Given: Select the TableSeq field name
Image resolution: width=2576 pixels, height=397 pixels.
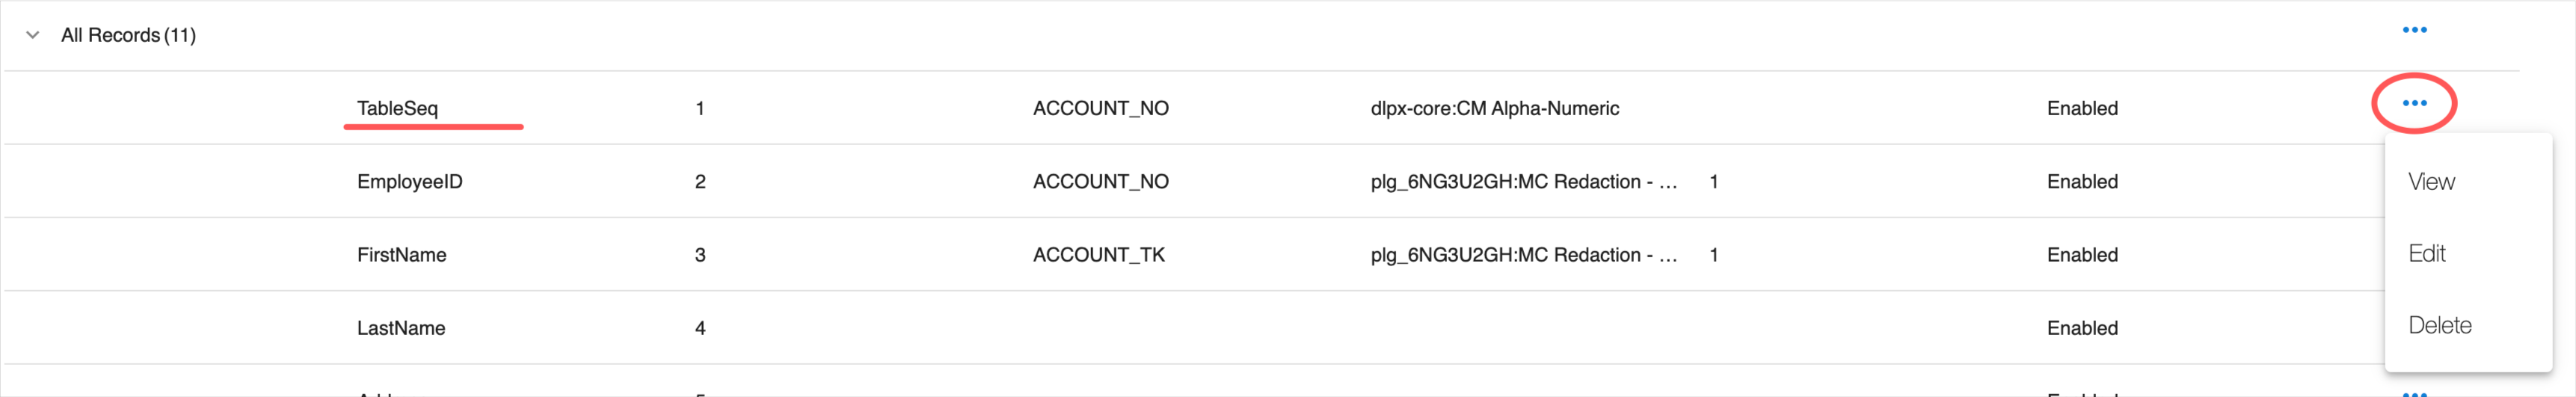Looking at the screenshot, I should 397,108.
